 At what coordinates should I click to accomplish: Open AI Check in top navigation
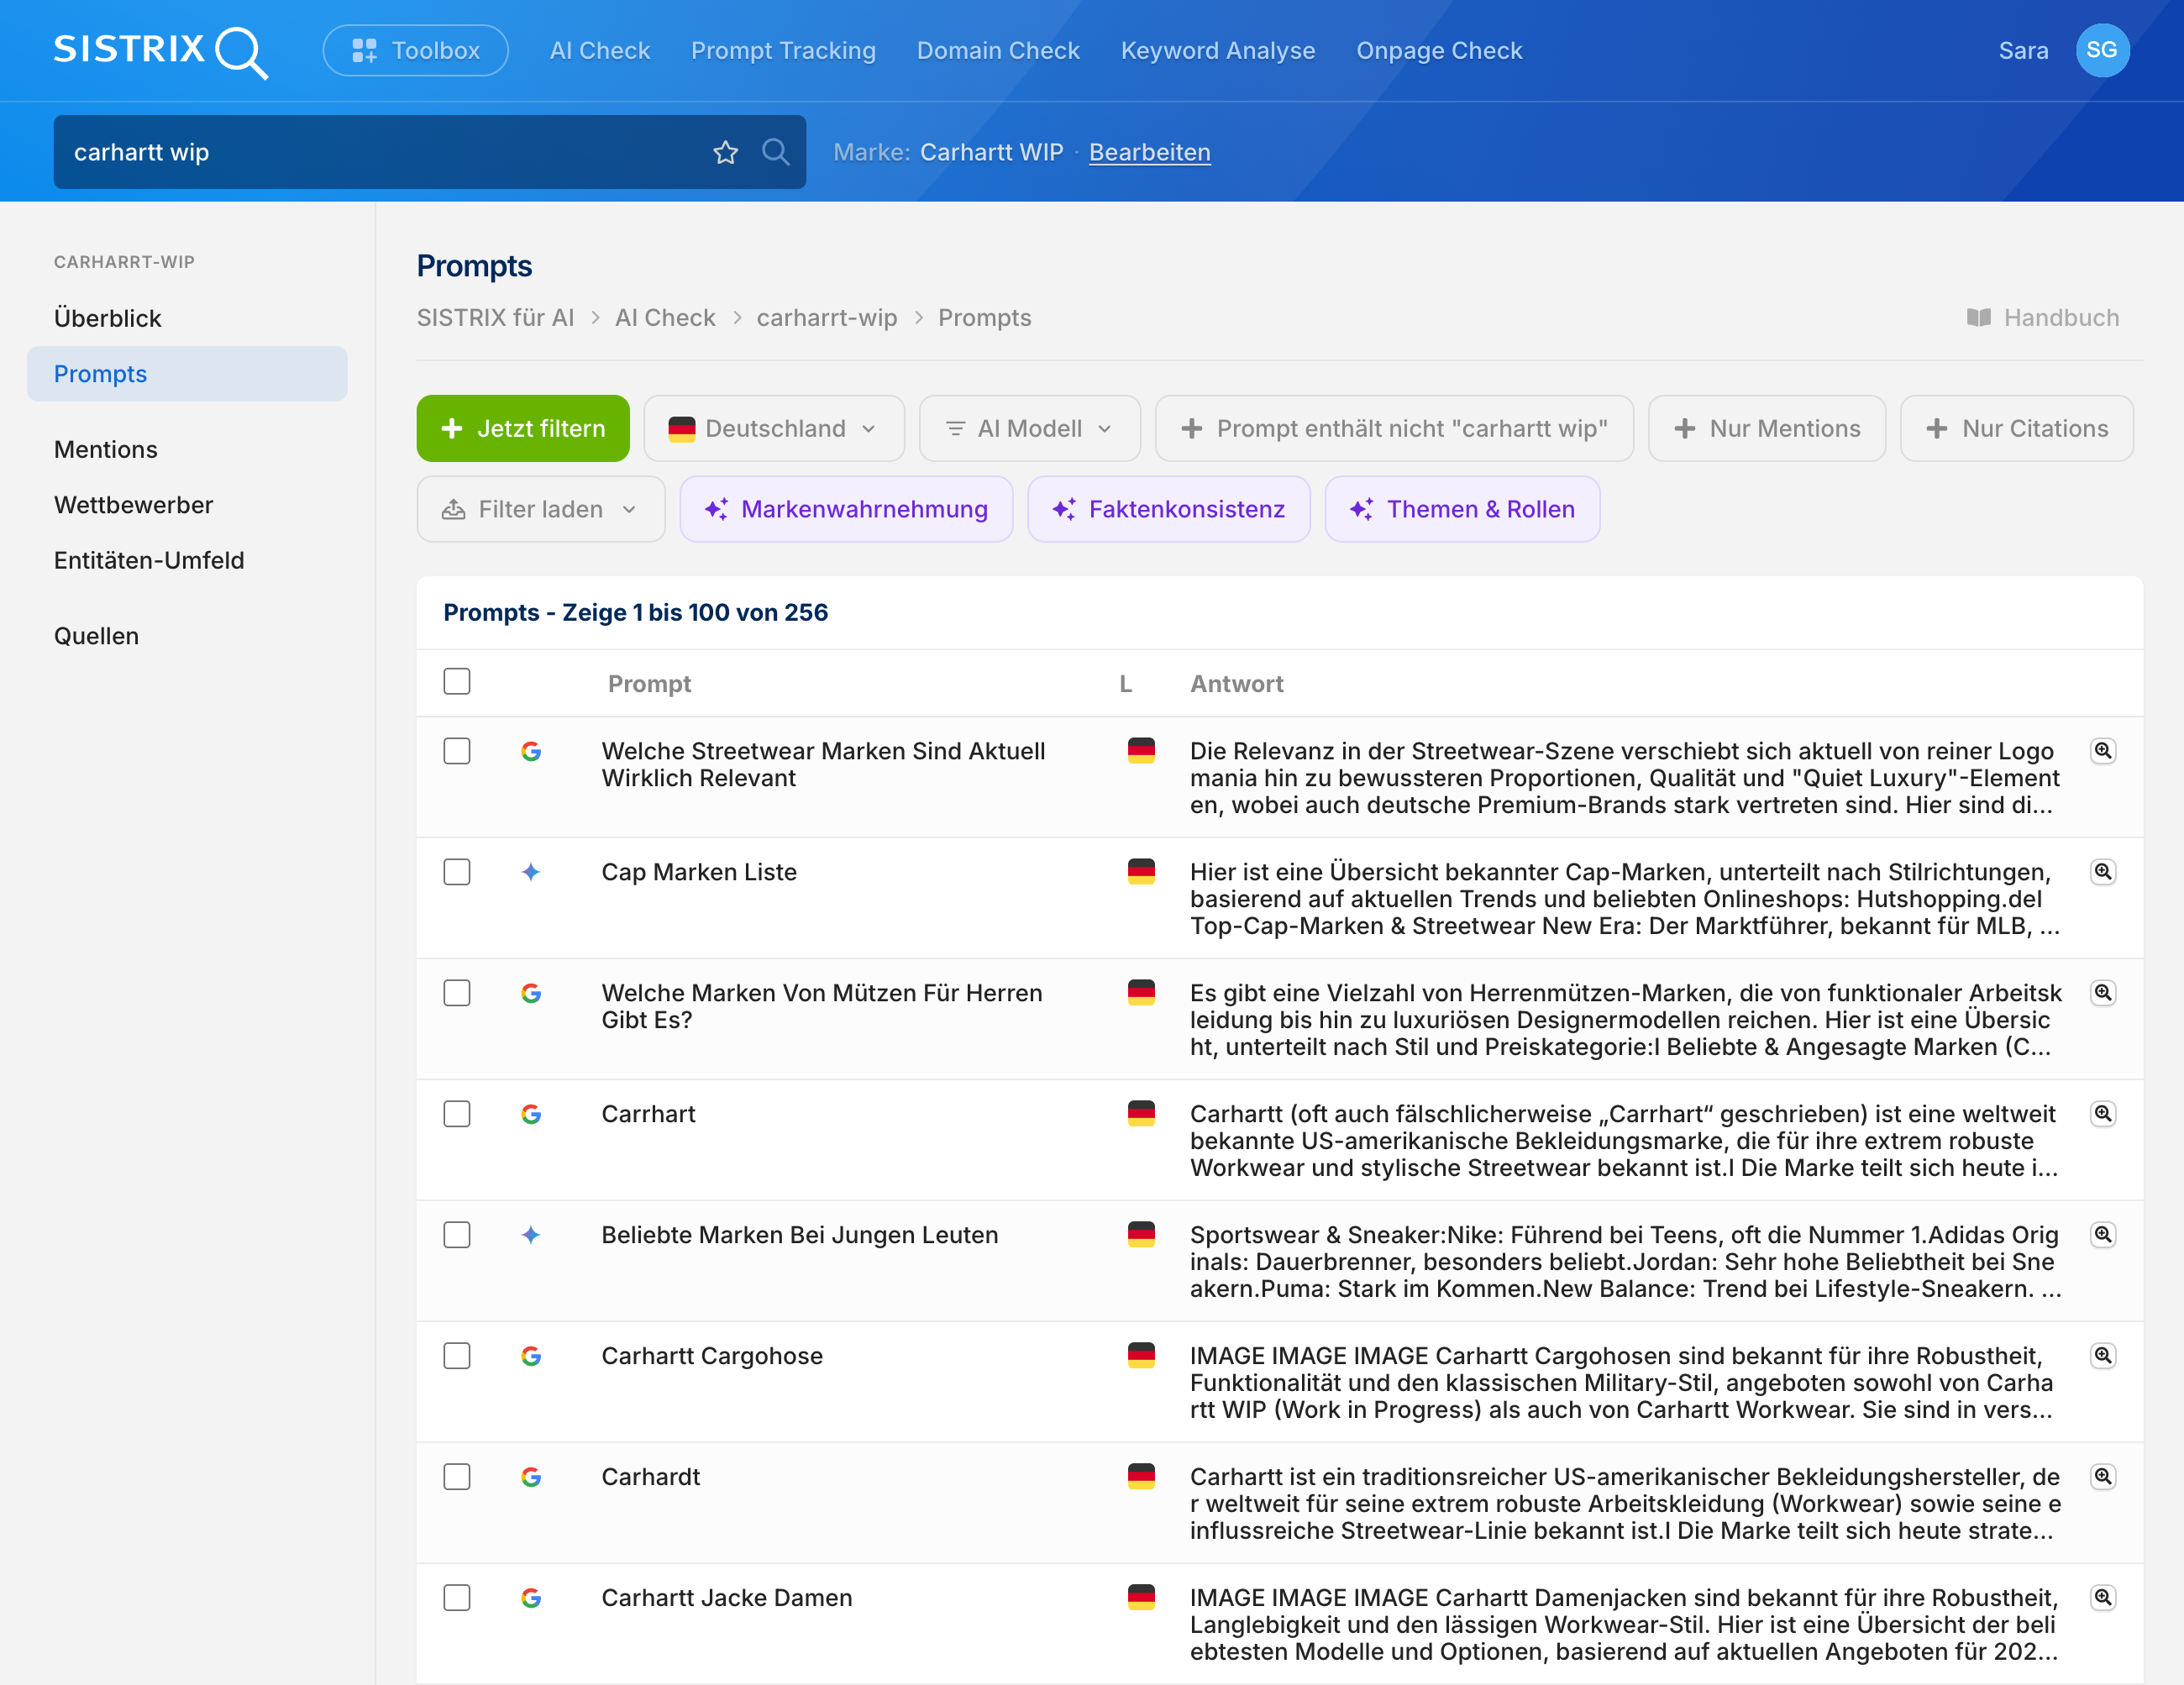pyautogui.click(x=600, y=51)
